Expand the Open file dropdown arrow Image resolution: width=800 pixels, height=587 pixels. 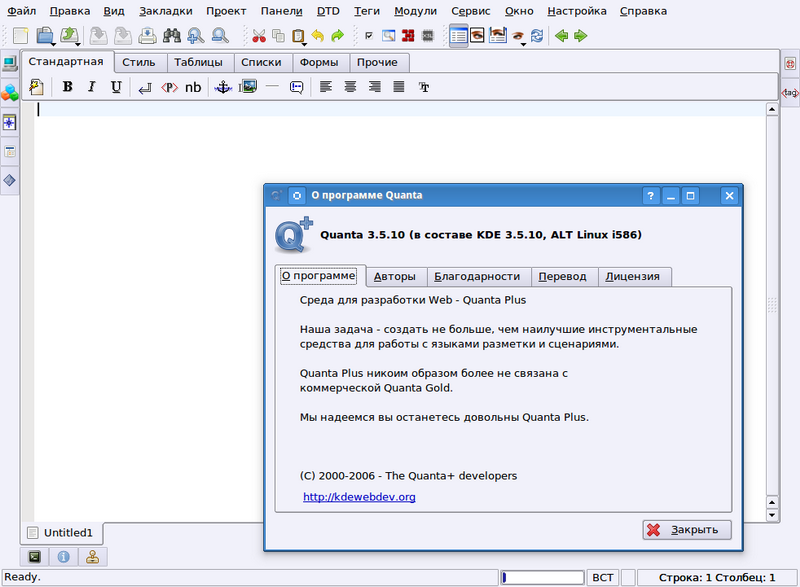(x=53, y=44)
